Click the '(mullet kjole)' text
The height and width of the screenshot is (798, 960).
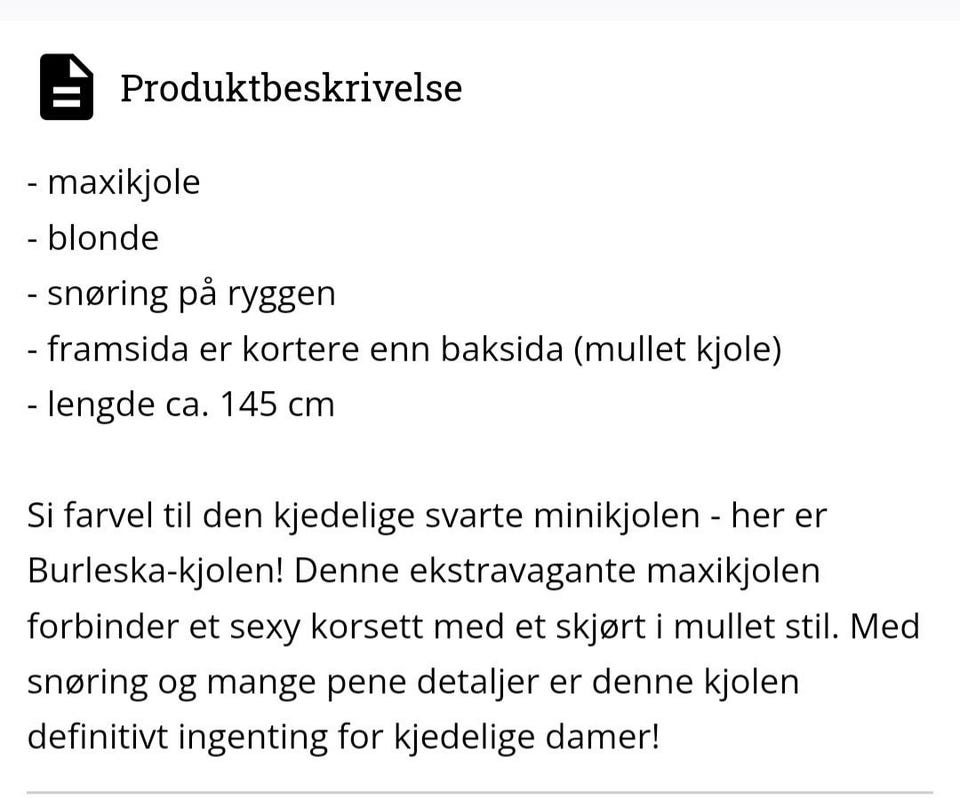(x=678, y=350)
